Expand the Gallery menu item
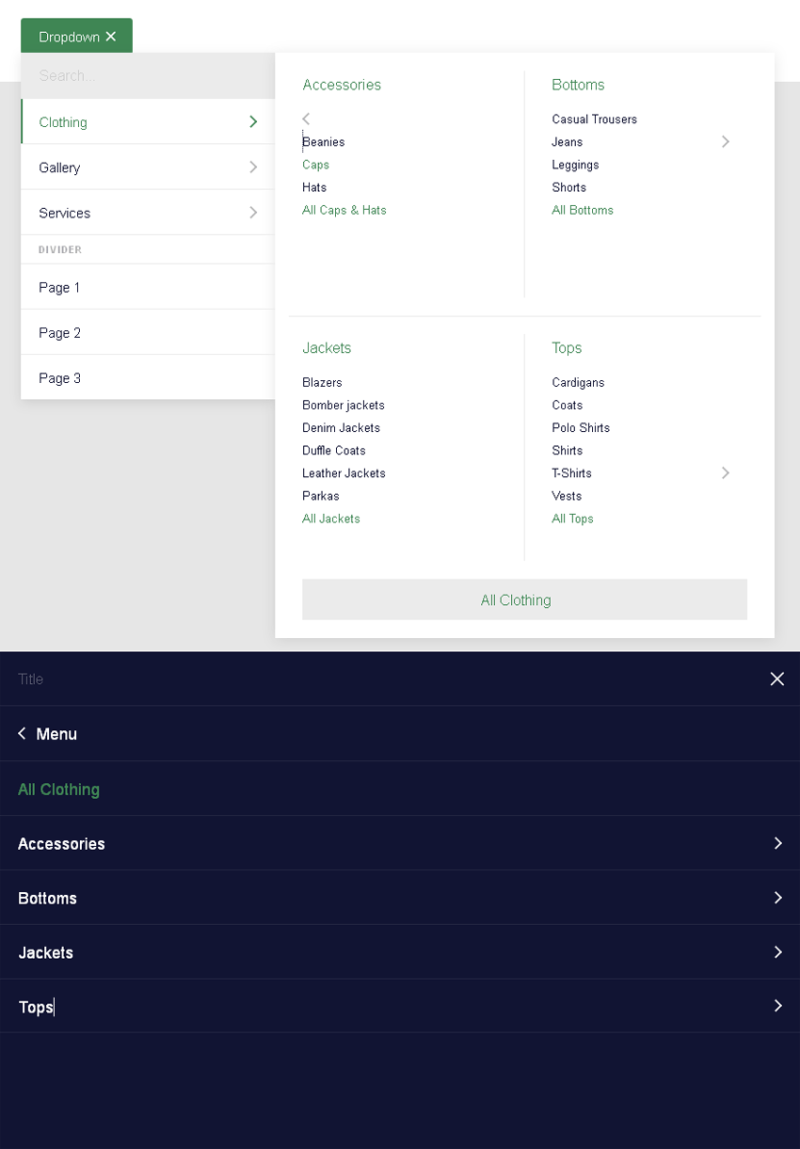The image size is (800, 1149). click(147, 168)
